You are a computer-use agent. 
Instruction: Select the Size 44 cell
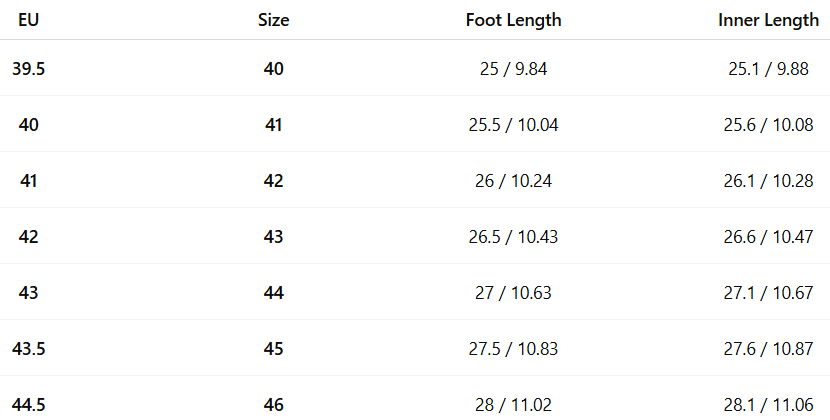pos(273,293)
